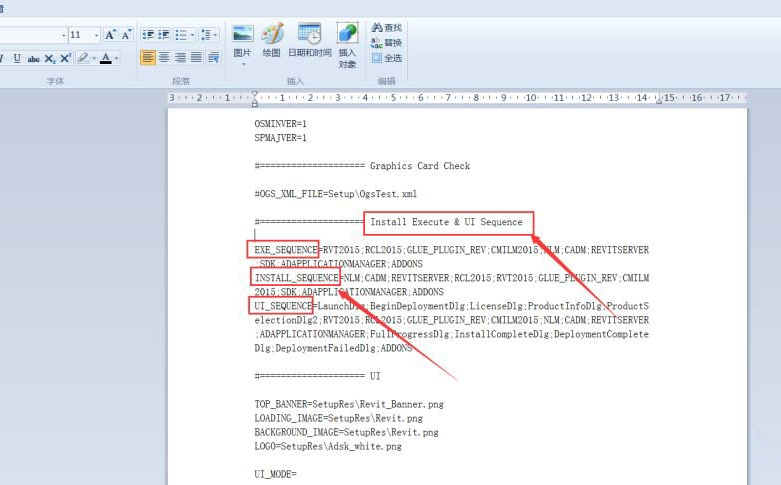Click Select All (全选)
Viewport: 781px width, 485px height.
coord(387,58)
